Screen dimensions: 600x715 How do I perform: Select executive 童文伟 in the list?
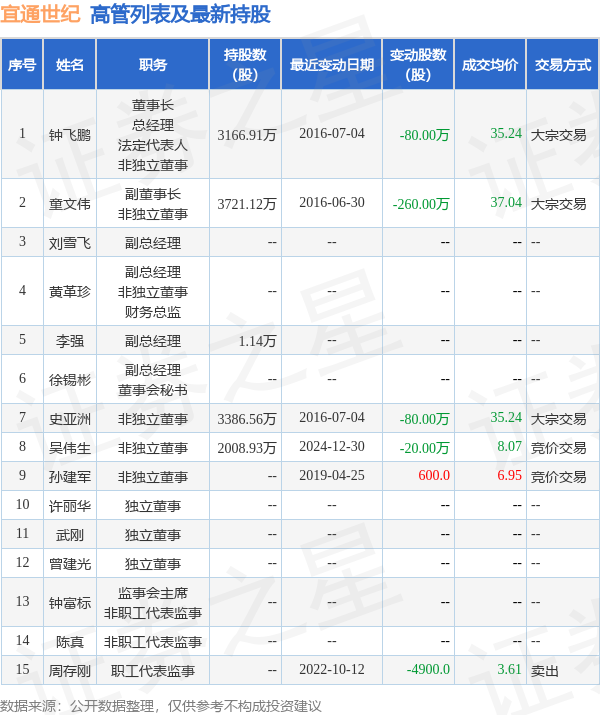coord(70,203)
